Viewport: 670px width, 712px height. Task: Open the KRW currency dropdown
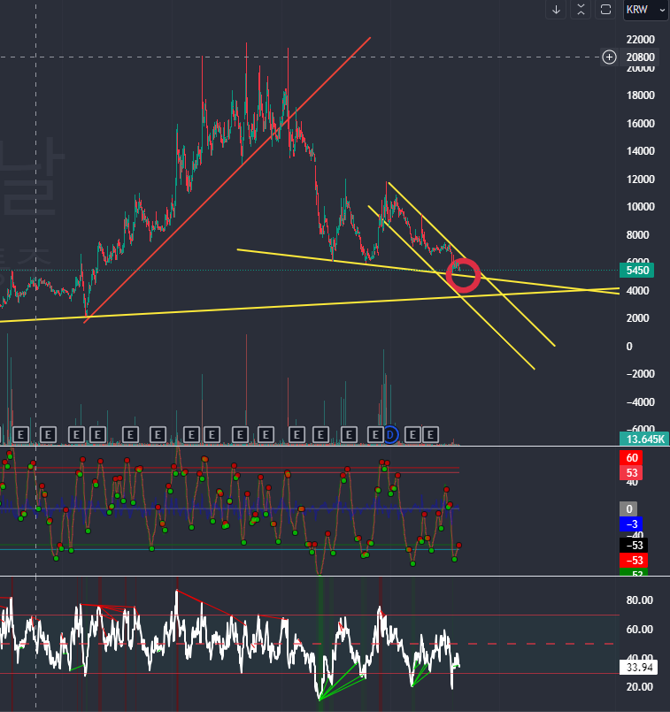click(x=645, y=10)
